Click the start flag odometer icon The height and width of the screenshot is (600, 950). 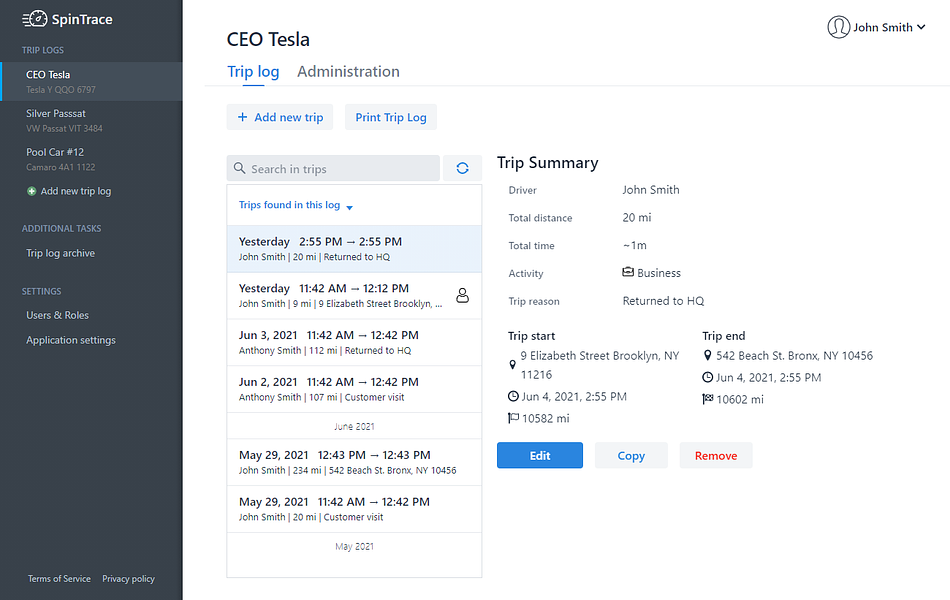513,418
